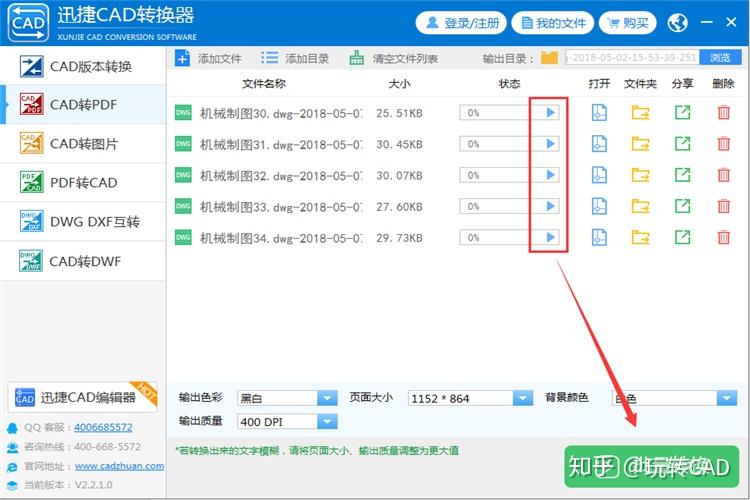Click 添加目录 list icon

(x=269, y=58)
